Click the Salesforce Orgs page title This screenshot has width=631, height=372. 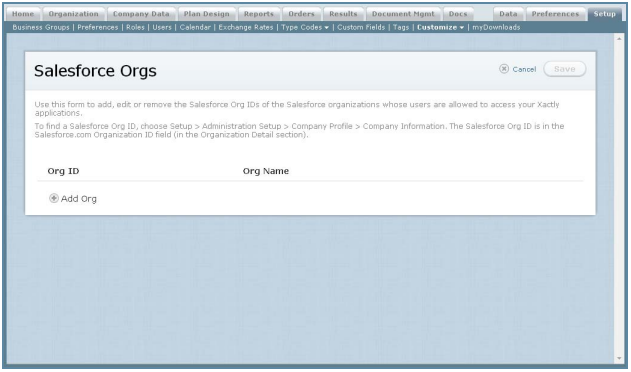(95, 71)
